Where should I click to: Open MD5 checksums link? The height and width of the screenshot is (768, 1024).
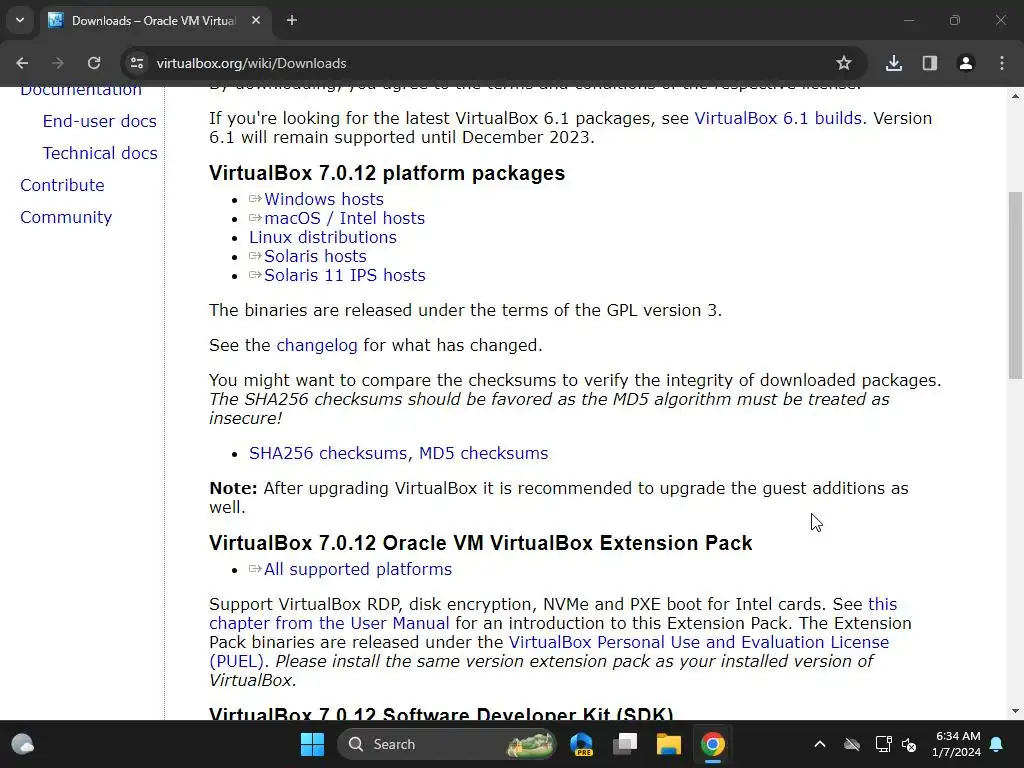coord(483,453)
